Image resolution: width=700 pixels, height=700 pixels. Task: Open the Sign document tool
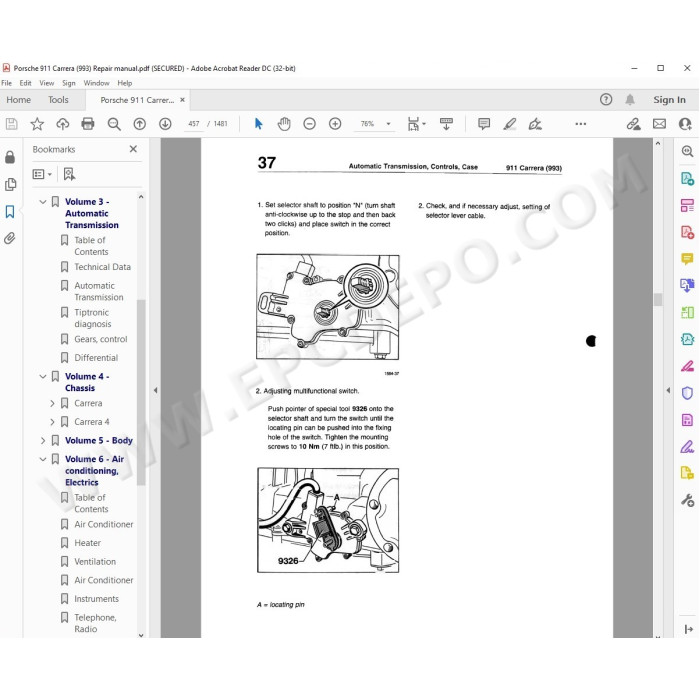(x=535, y=124)
